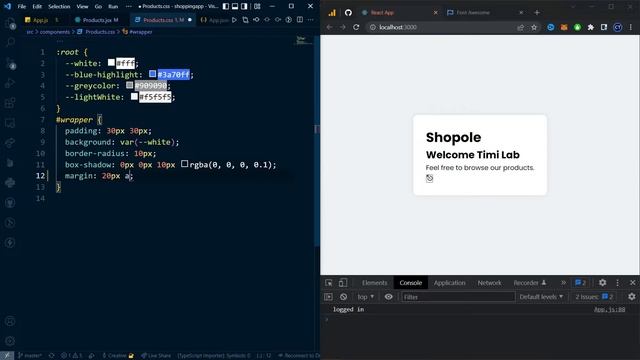Viewport: 640px width, 360px height.
Task: Open console settings gear icon
Action: (632, 297)
